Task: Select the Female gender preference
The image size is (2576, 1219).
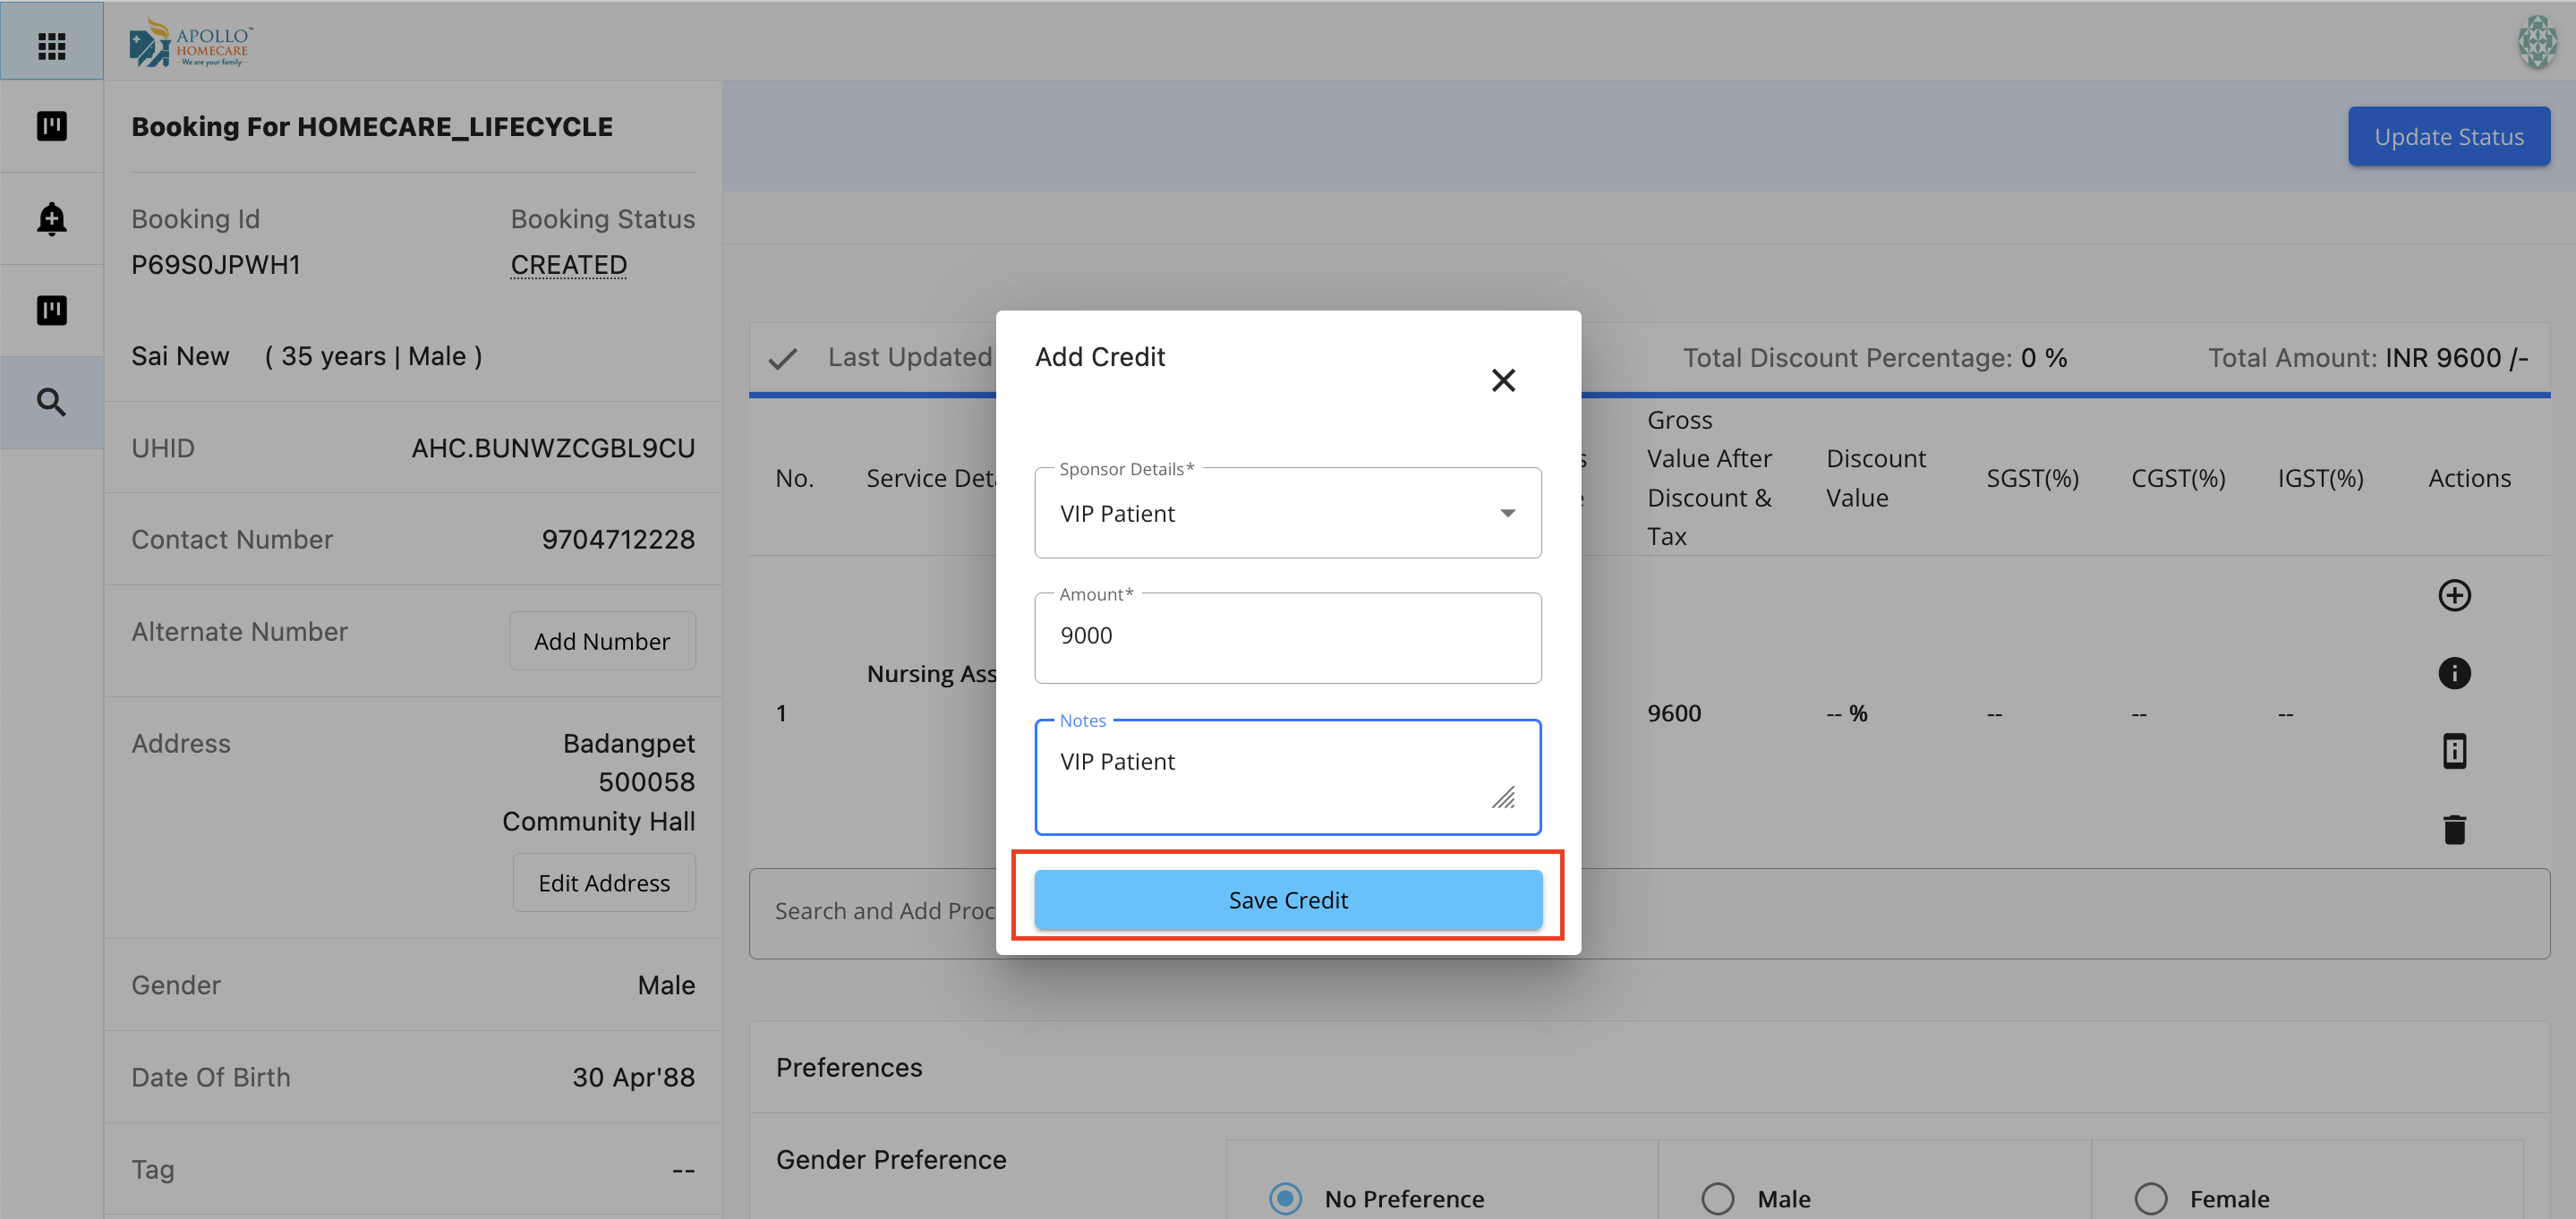Action: 2150,1197
